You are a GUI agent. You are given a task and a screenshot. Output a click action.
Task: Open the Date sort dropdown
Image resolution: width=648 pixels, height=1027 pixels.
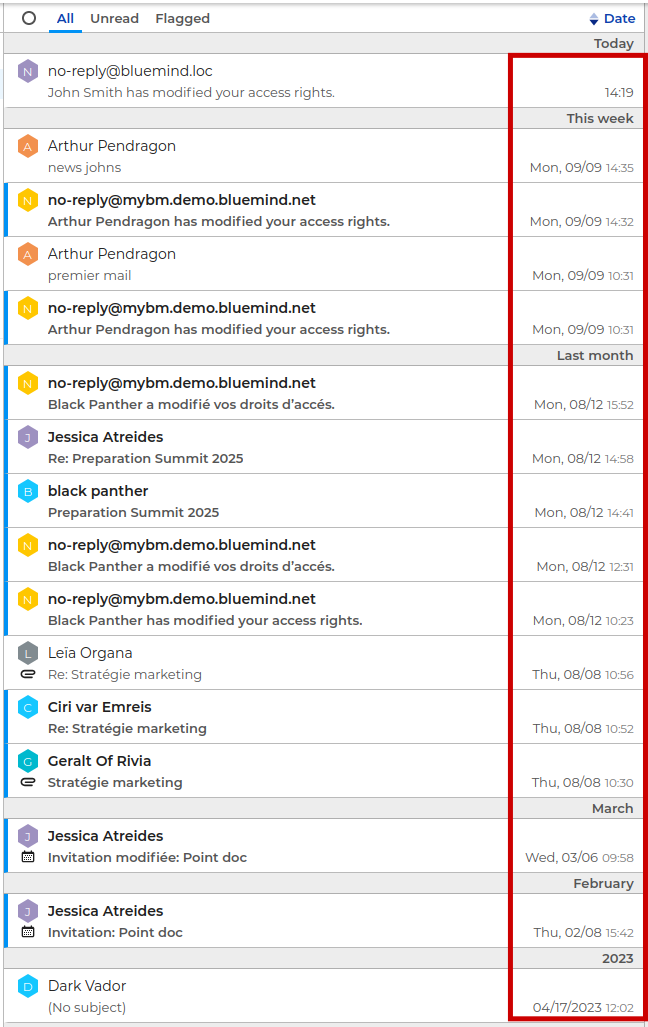(612, 18)
